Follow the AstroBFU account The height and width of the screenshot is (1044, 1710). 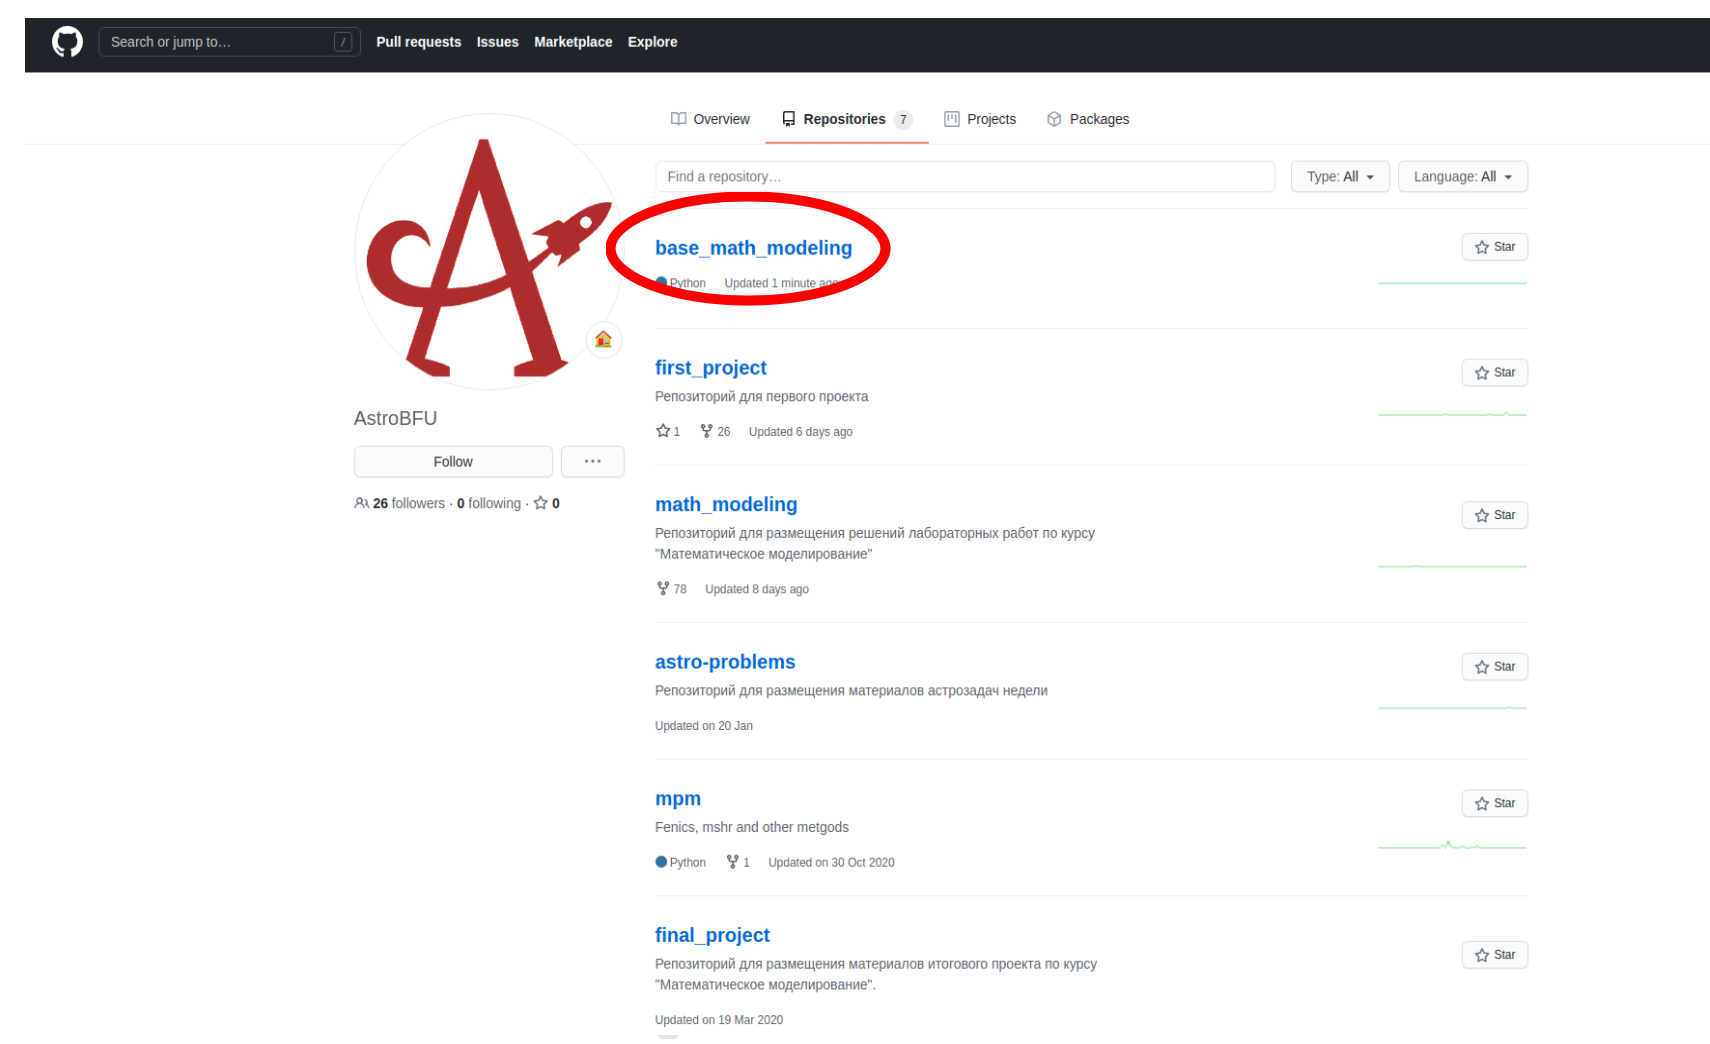coord(453,462)
